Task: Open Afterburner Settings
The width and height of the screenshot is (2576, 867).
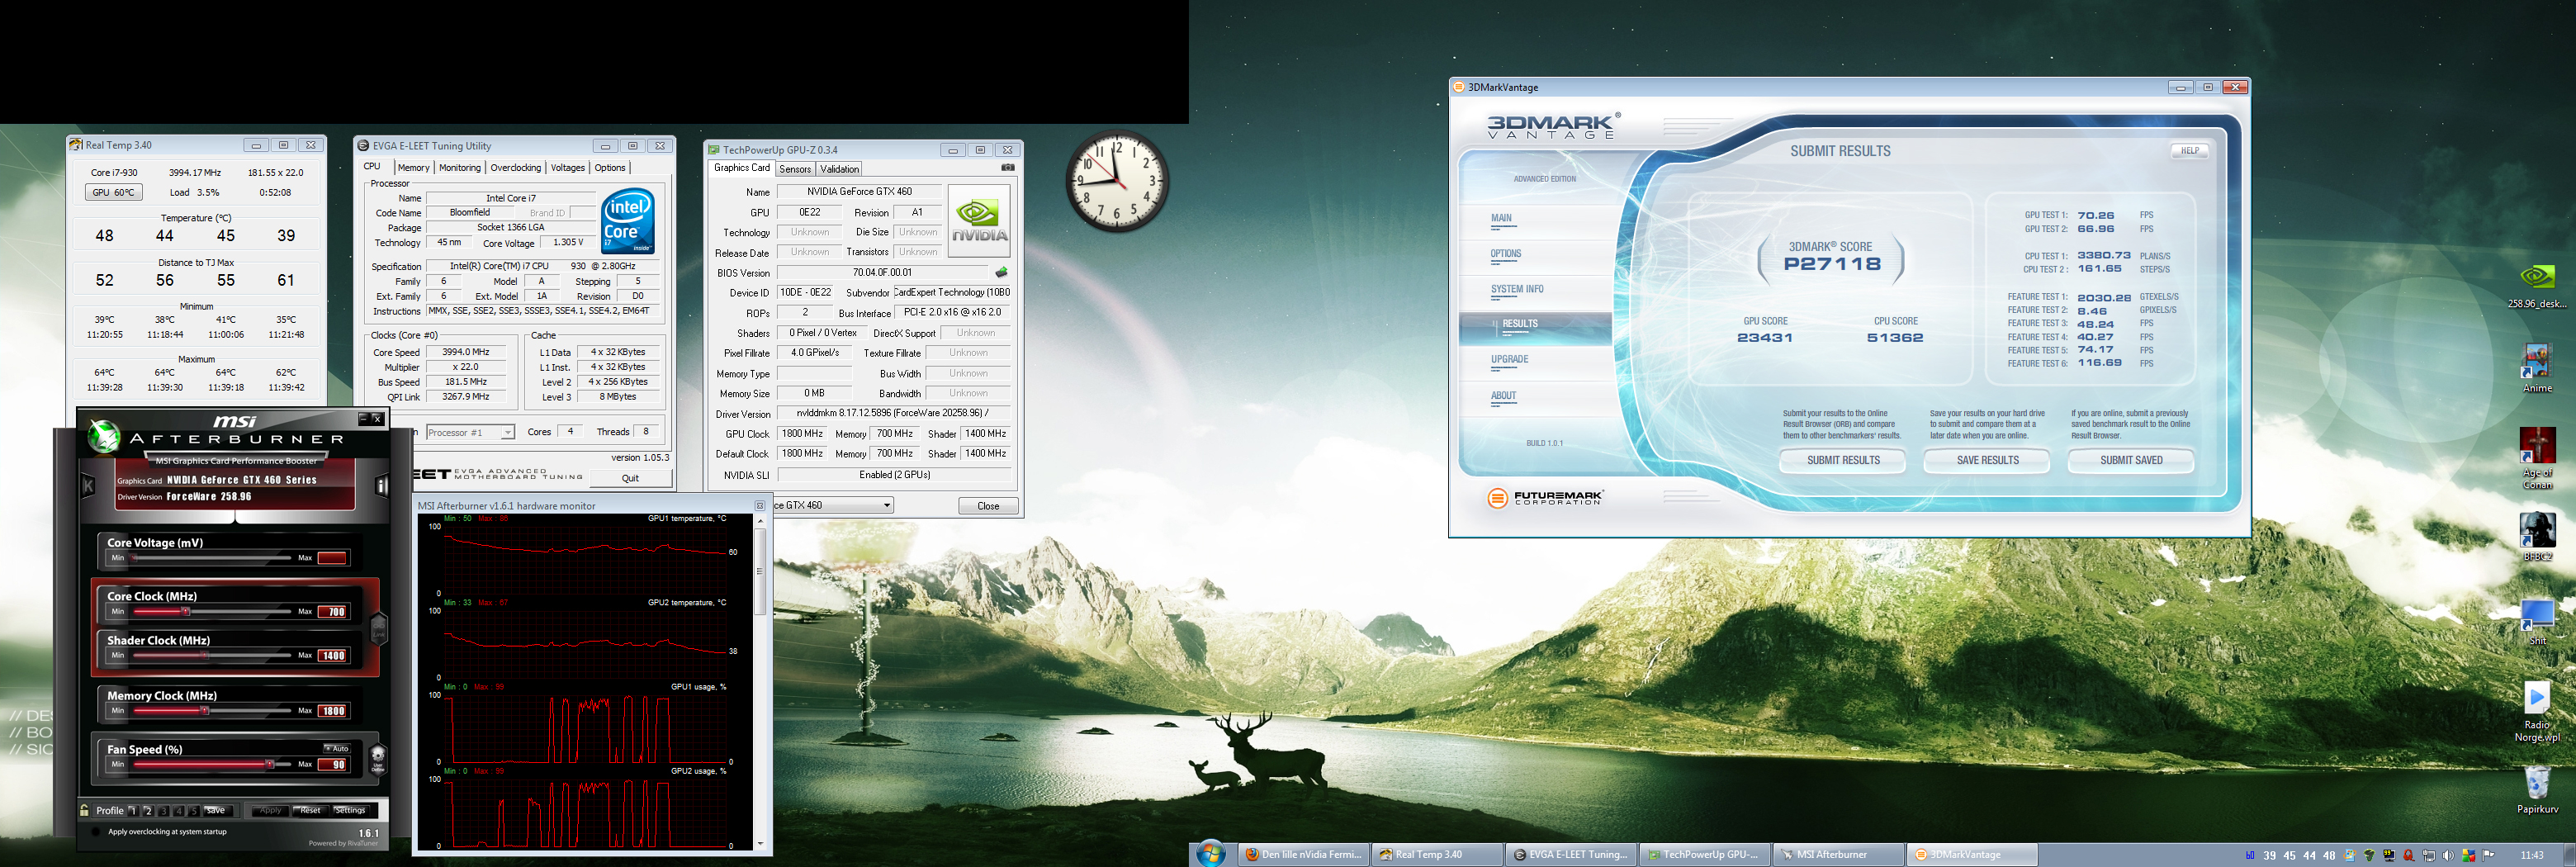Action: click(x=351, y=811)
